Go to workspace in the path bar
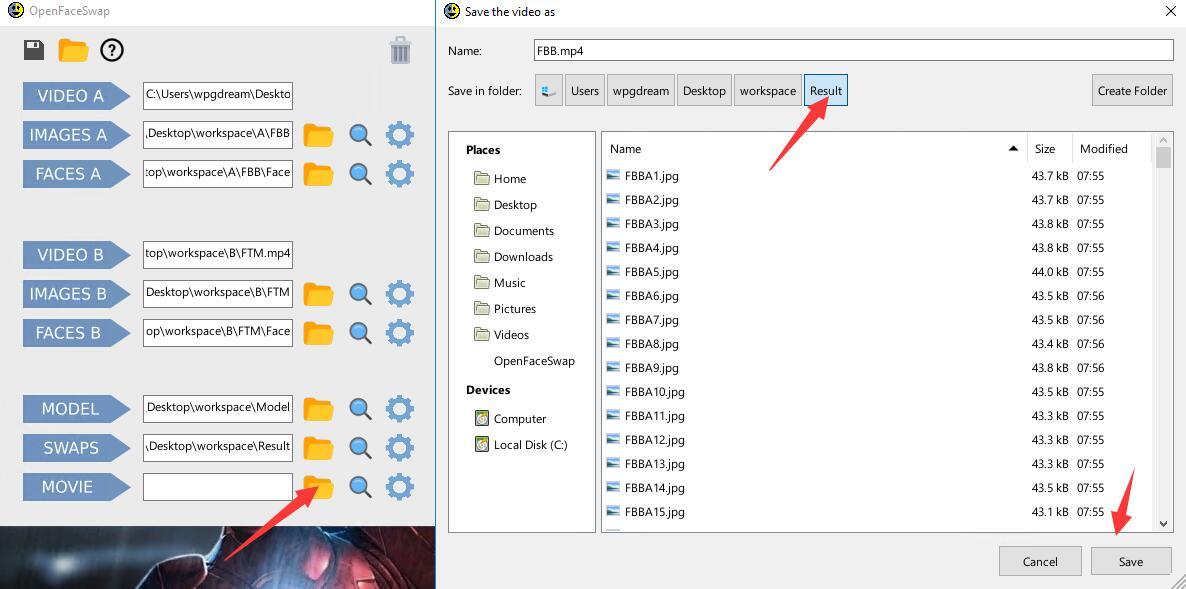This screenshot has width=1186, height=589. 768,91
